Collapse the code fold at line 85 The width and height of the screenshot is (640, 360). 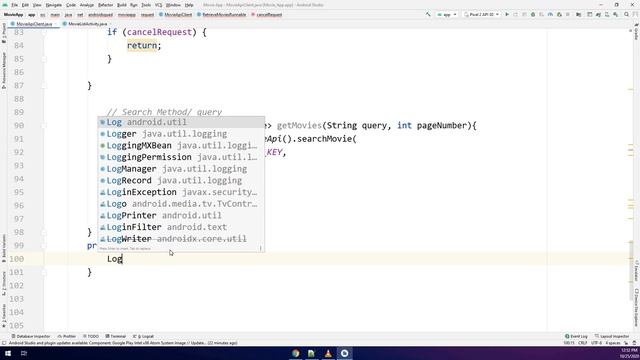point(44,59)
